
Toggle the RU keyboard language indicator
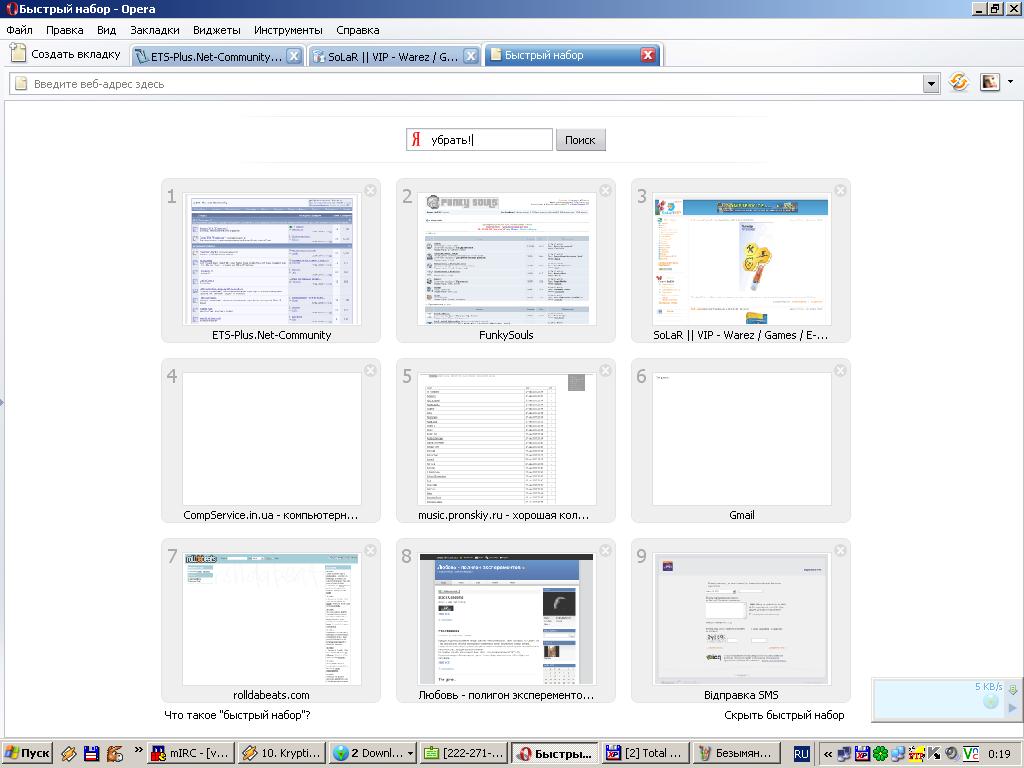pyautogui.click(x=801, y=753)
